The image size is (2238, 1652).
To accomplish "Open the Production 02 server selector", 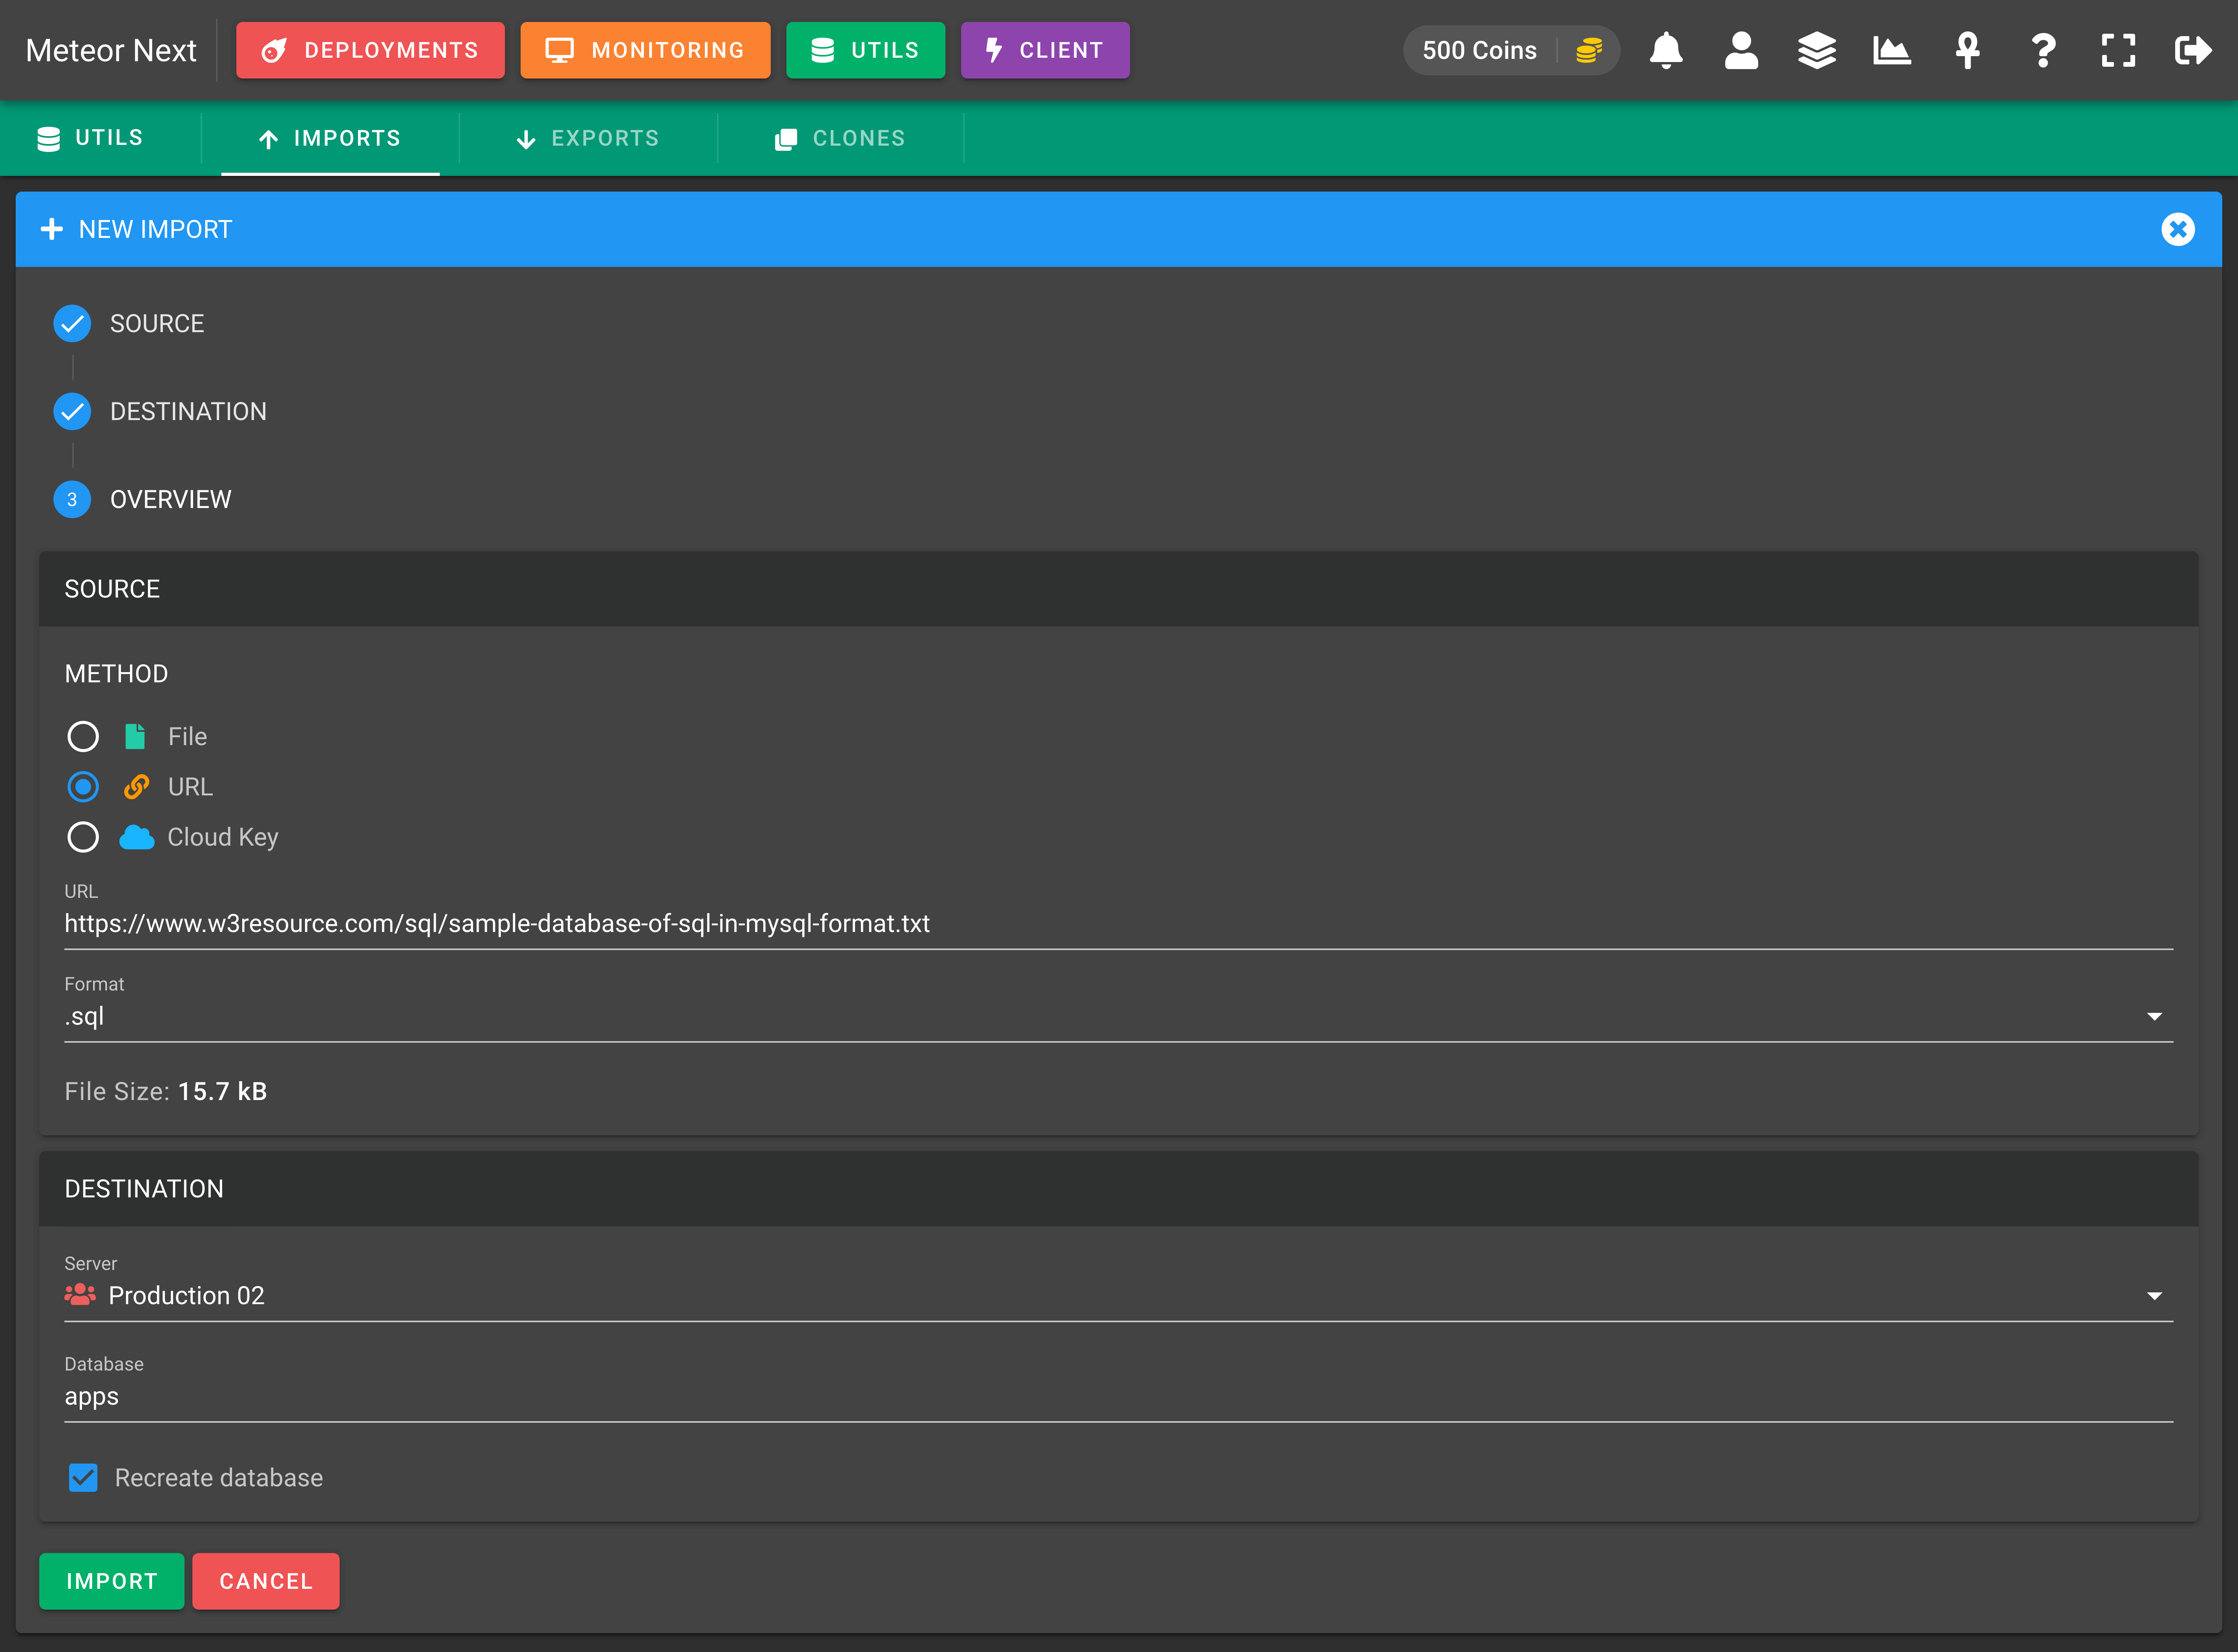I will [x=1118, y=1295].
